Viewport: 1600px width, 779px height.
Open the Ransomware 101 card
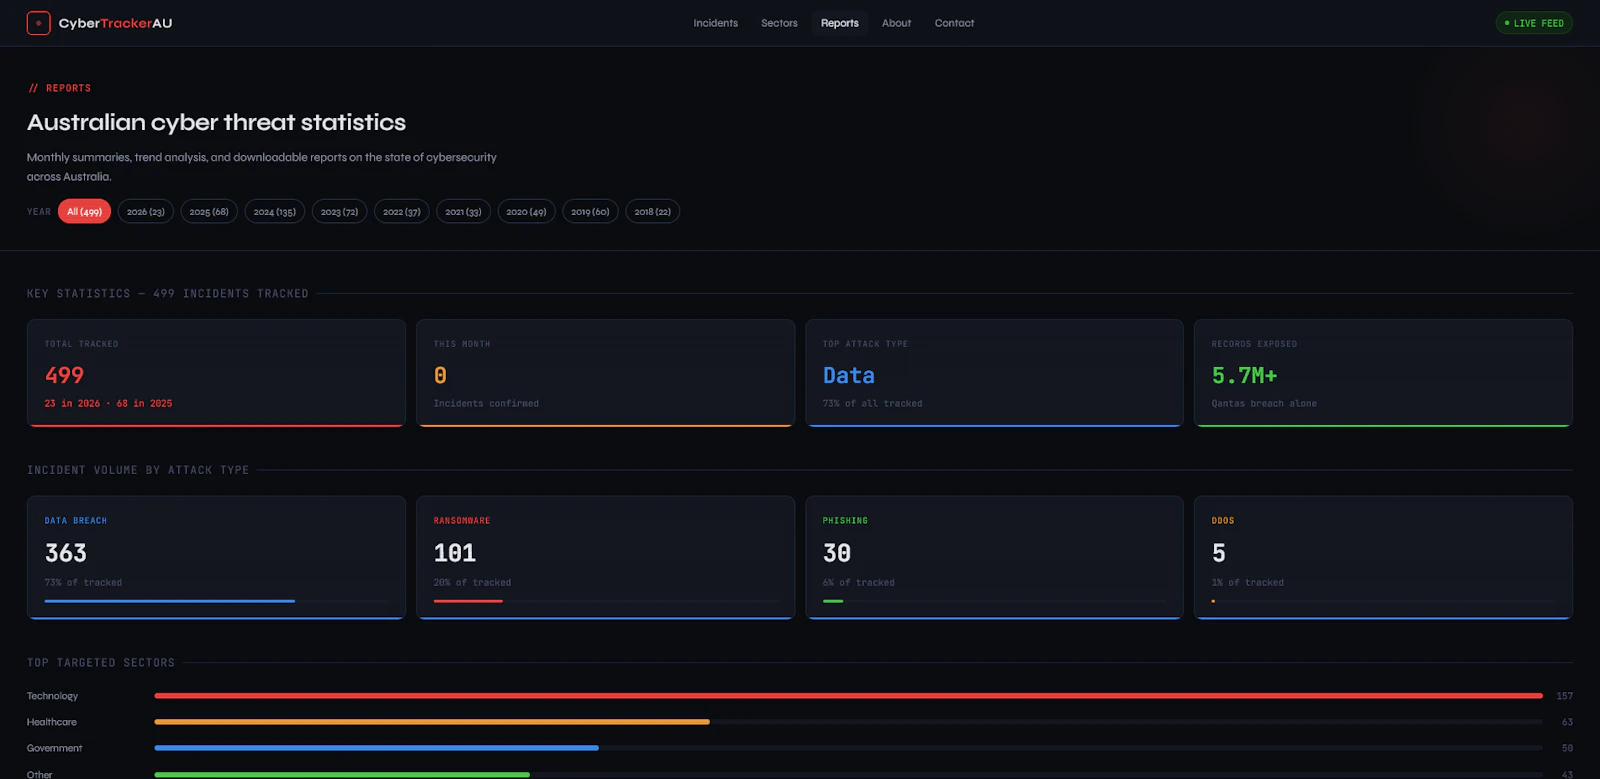click(x=605, y=557)
